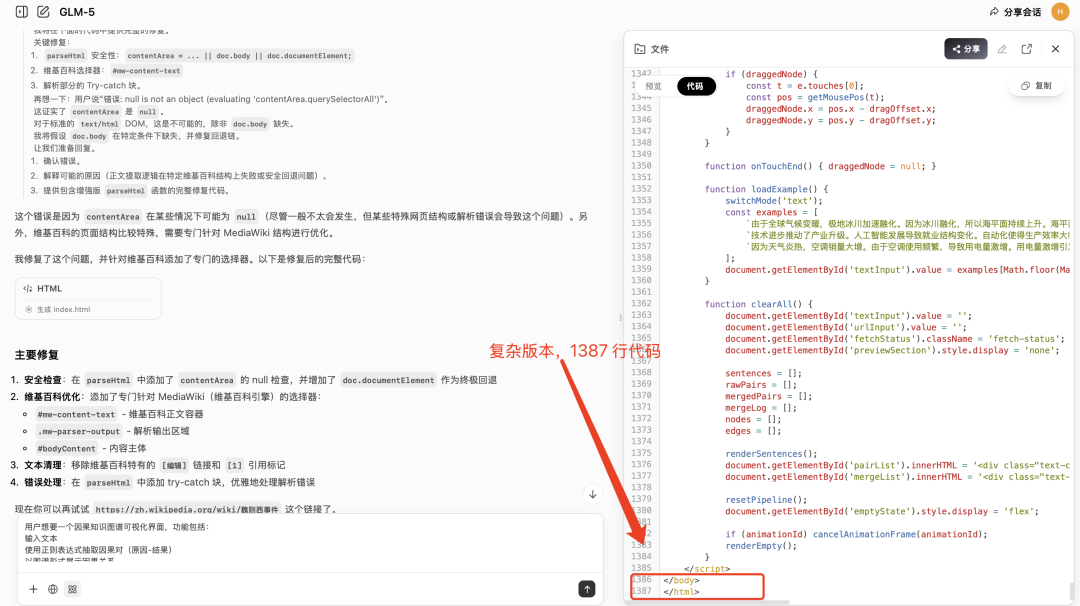
Task: Toggle the globe web search icon
Action: point(52,589)
